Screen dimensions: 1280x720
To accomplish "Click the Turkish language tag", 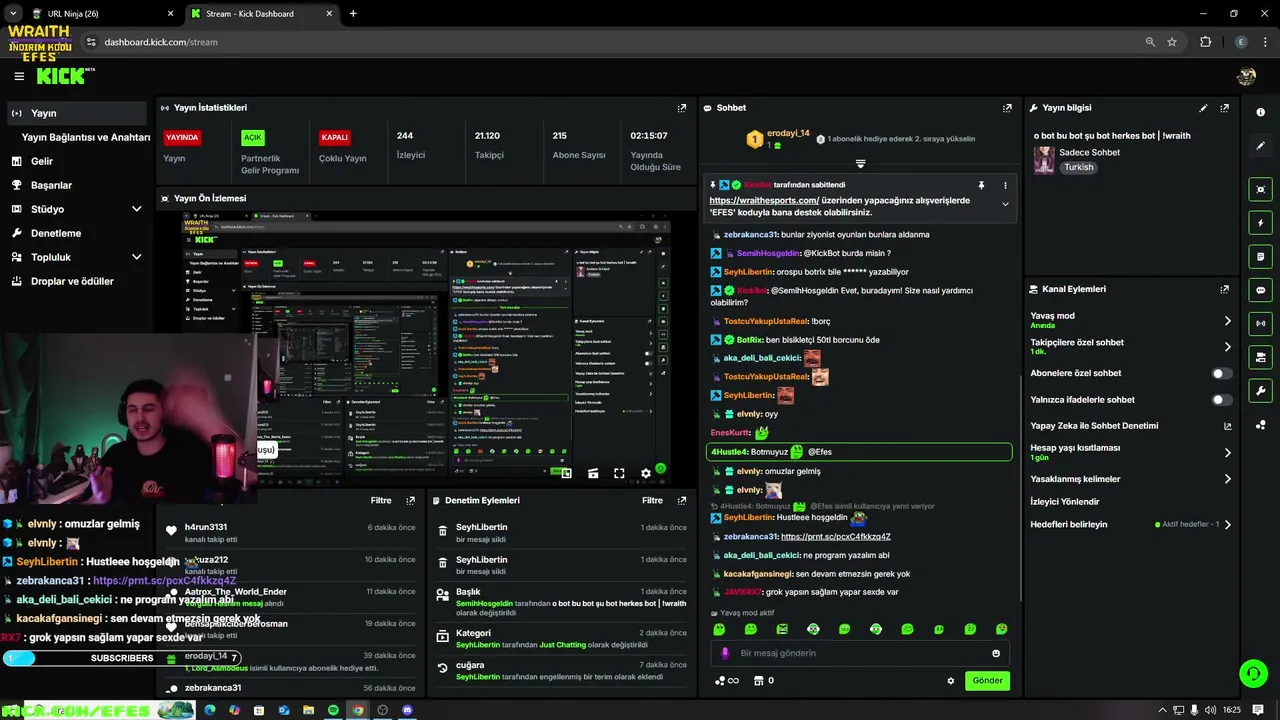I will (x=1079, y=167).
